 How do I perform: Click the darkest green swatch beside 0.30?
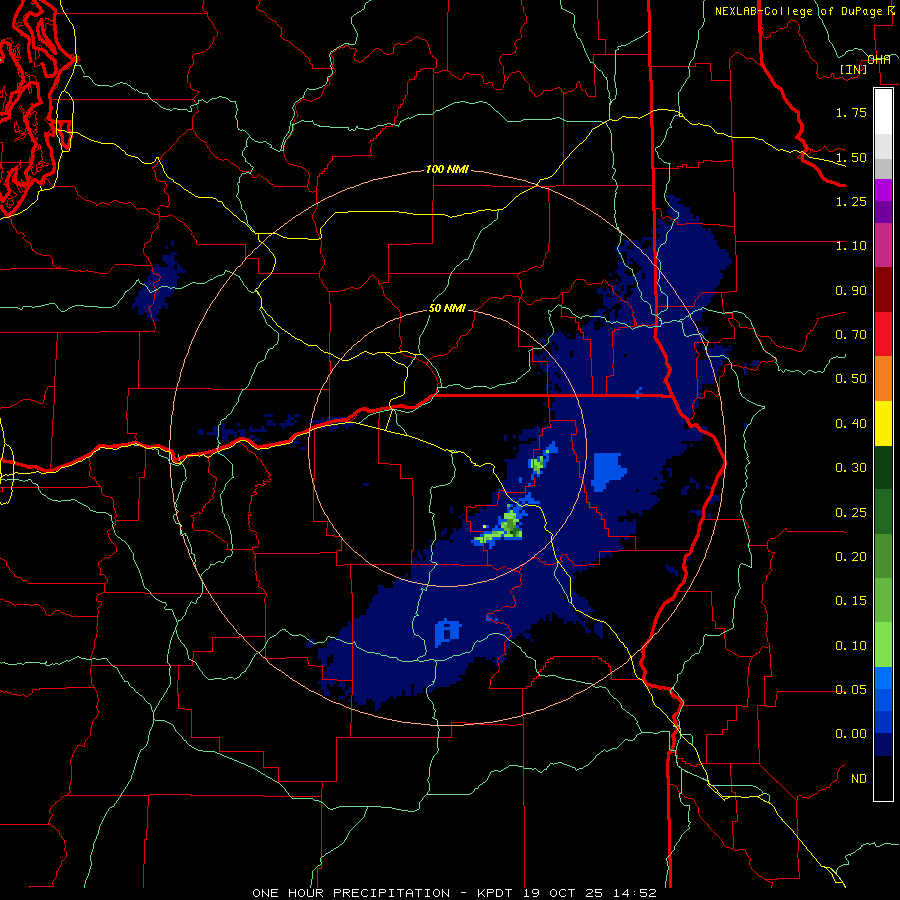(883, 467)
